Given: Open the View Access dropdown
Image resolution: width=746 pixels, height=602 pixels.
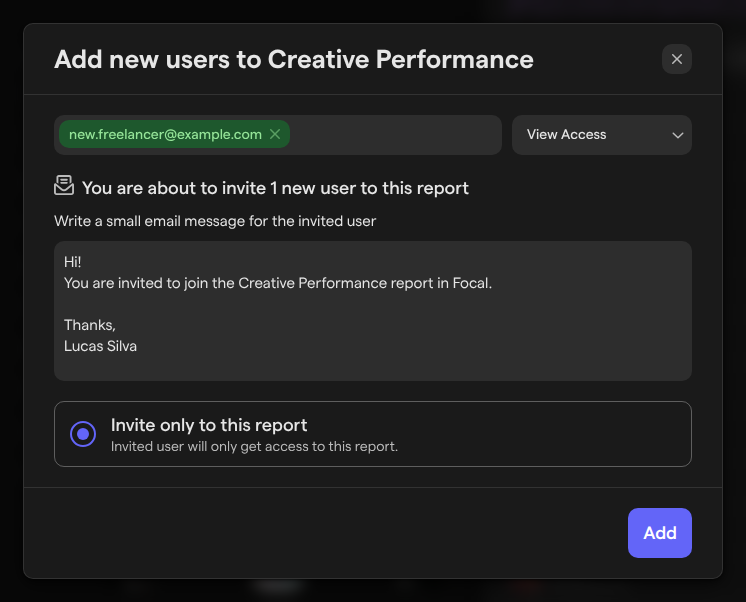Looking at the screenshot, I should tap(601, 135).
